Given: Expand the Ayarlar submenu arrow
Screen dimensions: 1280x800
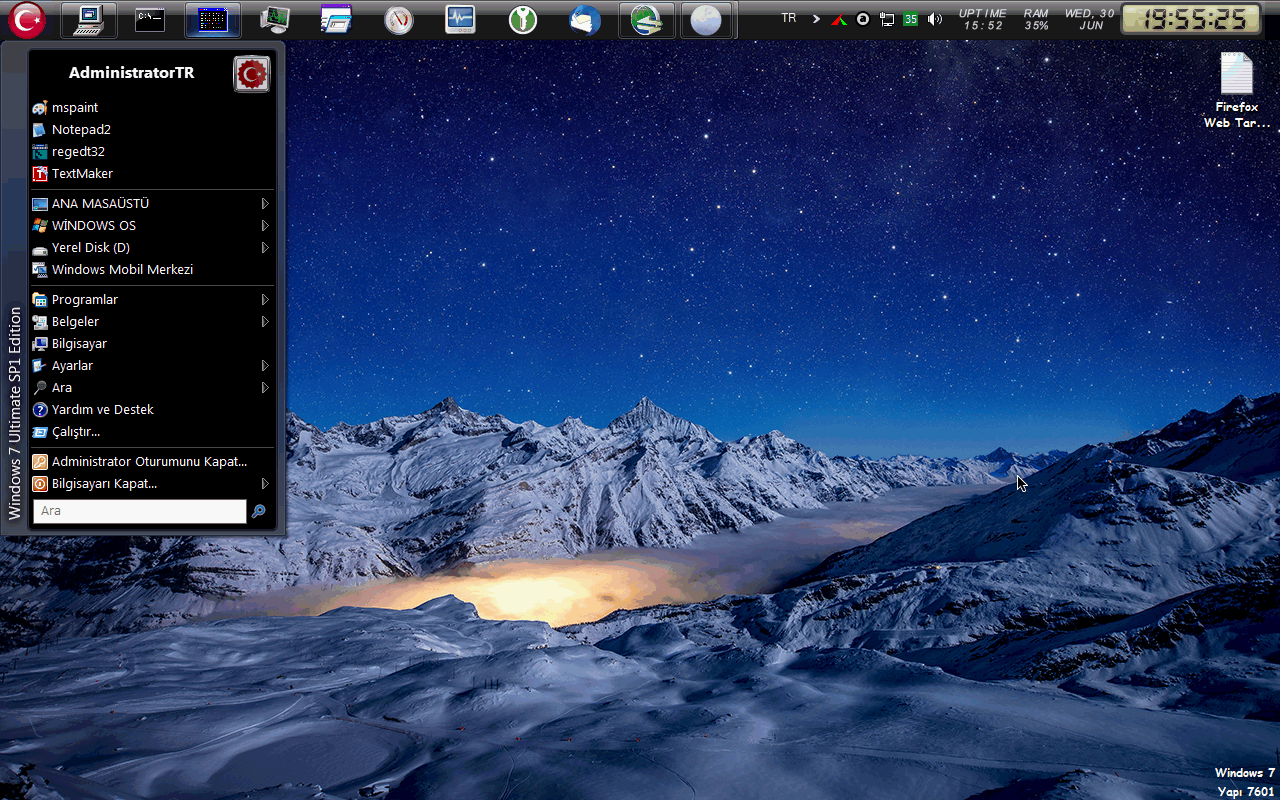Looking at the screenshot, I should [265, 365].
